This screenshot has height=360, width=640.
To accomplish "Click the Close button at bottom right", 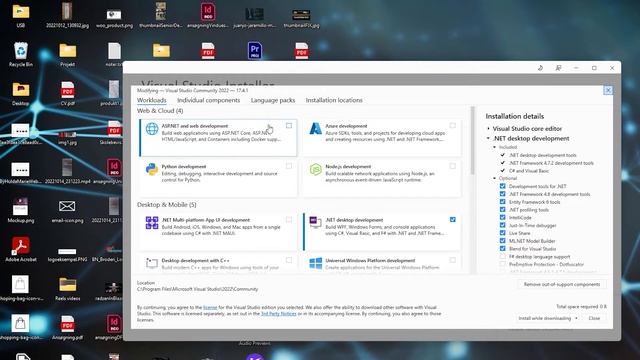I will [x=594, y=318].
